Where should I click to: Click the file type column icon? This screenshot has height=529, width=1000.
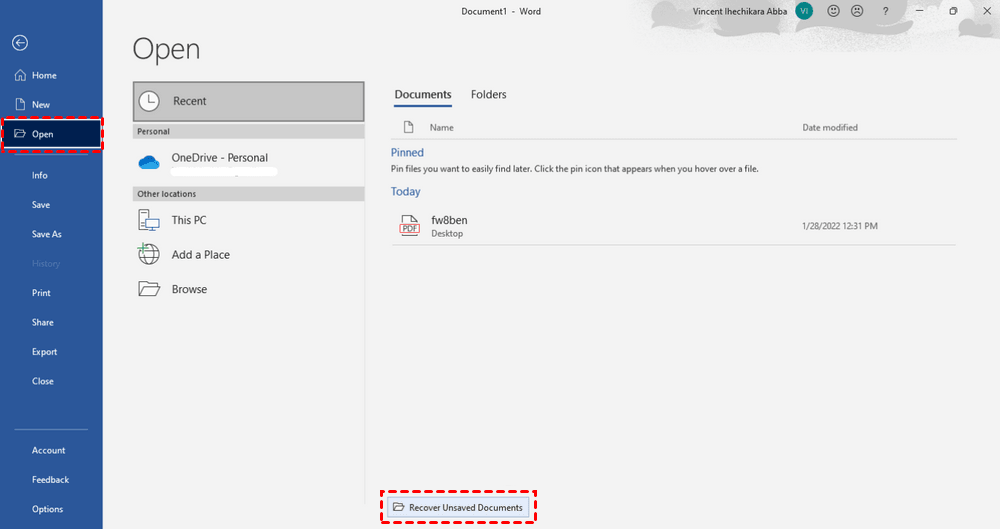pos(409,128)
